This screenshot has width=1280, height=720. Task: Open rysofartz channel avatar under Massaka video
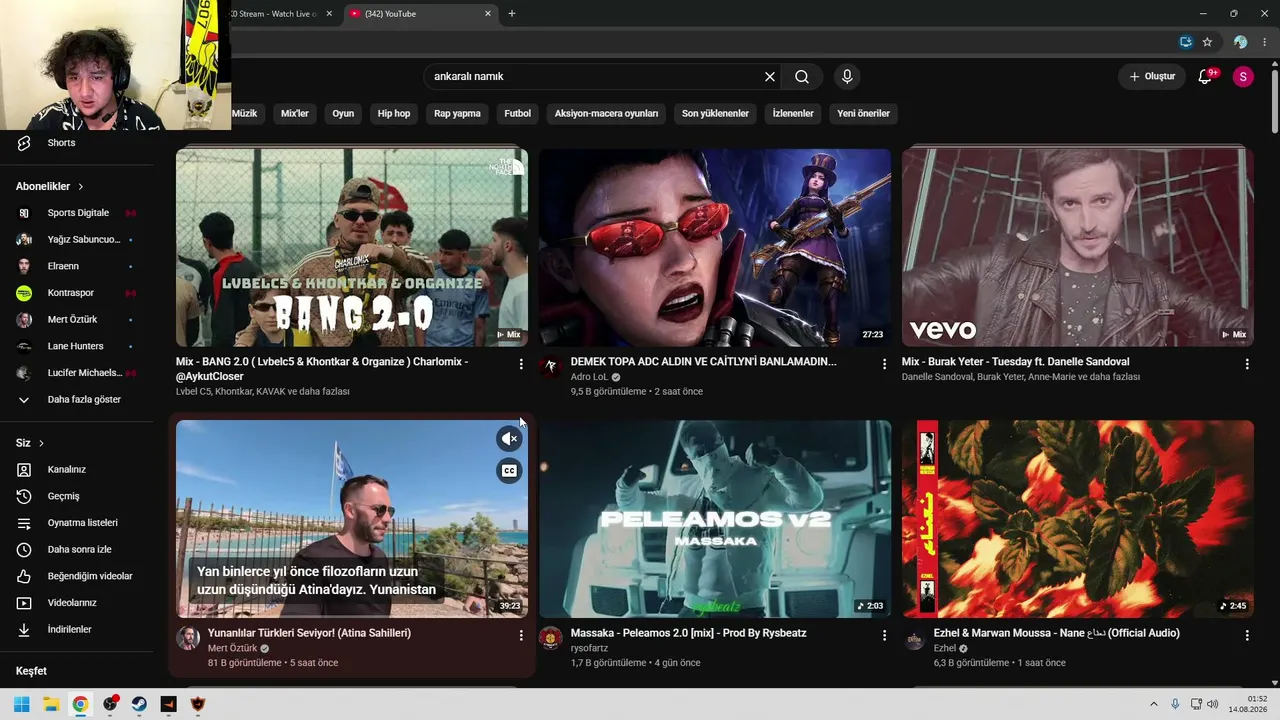pyautogui.click(x=551, y=639)
